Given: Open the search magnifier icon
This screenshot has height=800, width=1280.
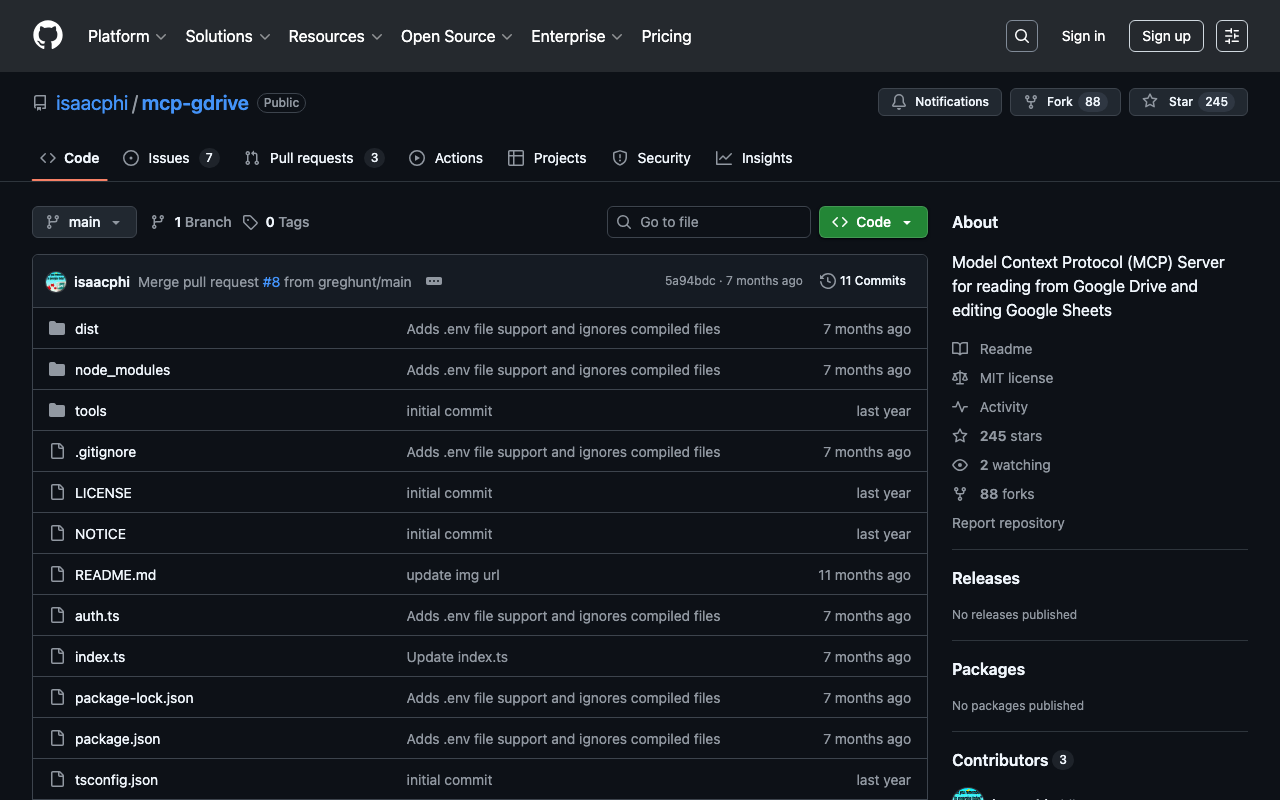Looking at the screenshot, I should pyautogui.click(x=1021, y=36).
